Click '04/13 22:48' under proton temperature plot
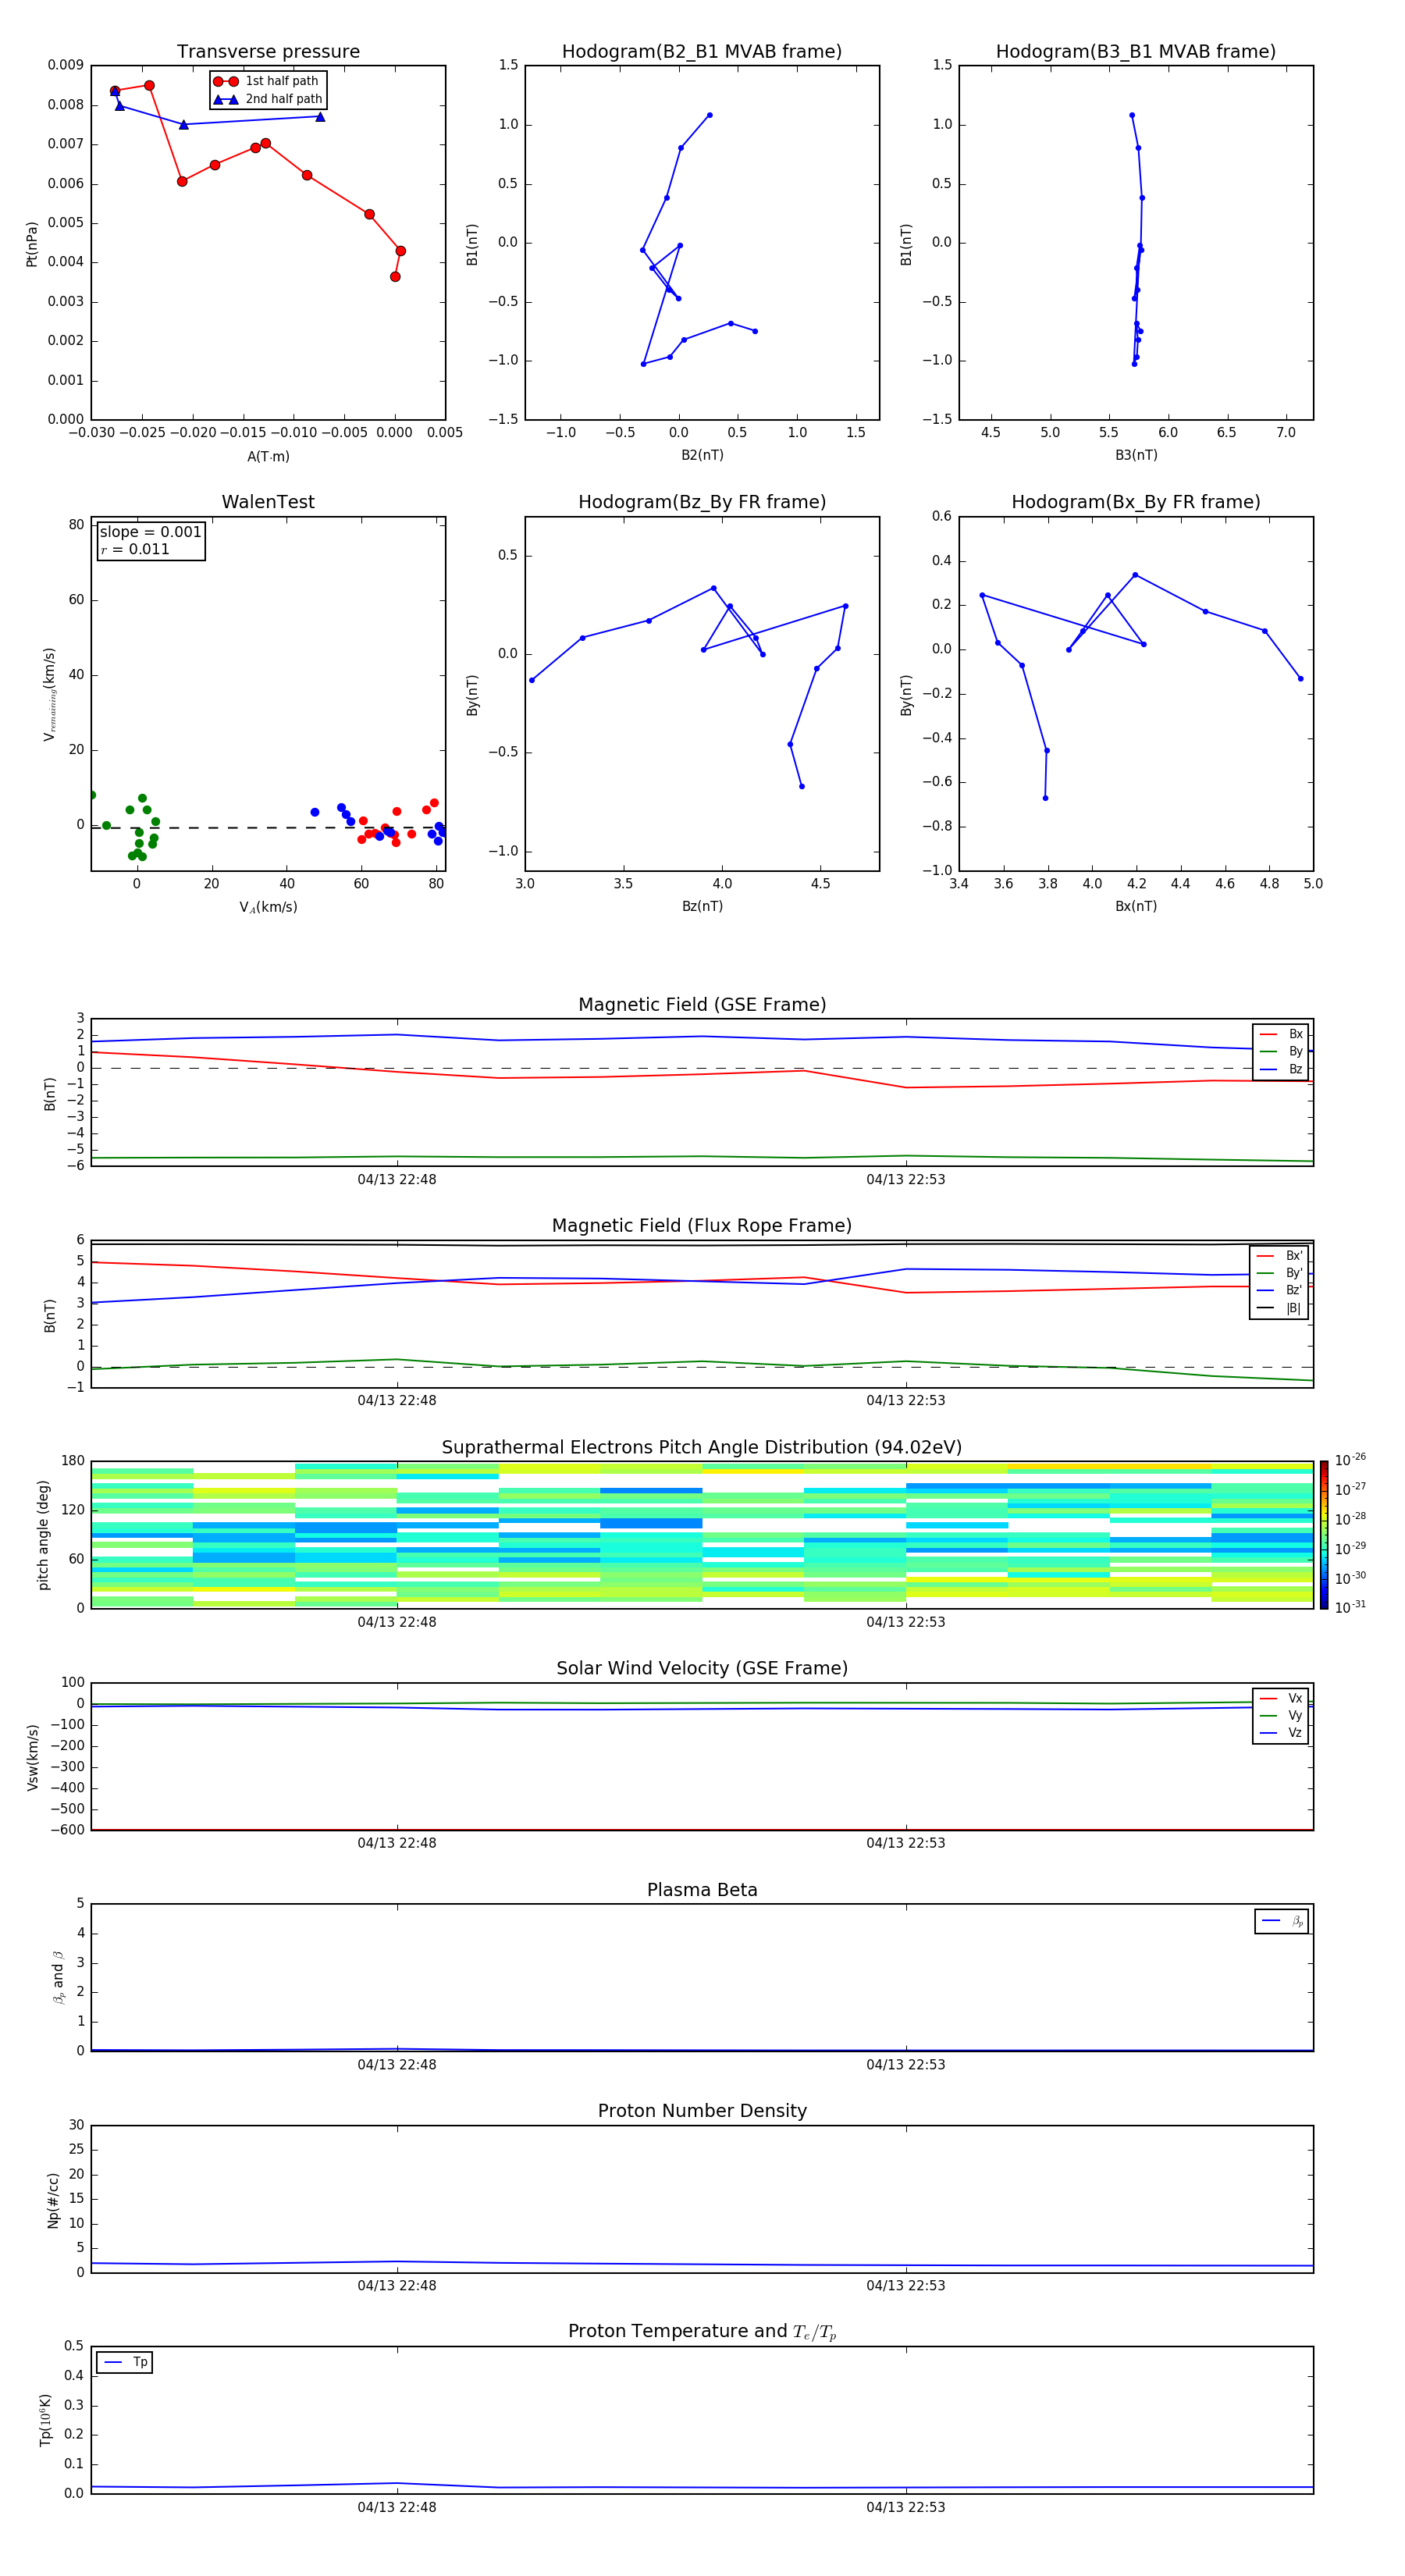Screen dimensions: 1405x2576 397,2507
